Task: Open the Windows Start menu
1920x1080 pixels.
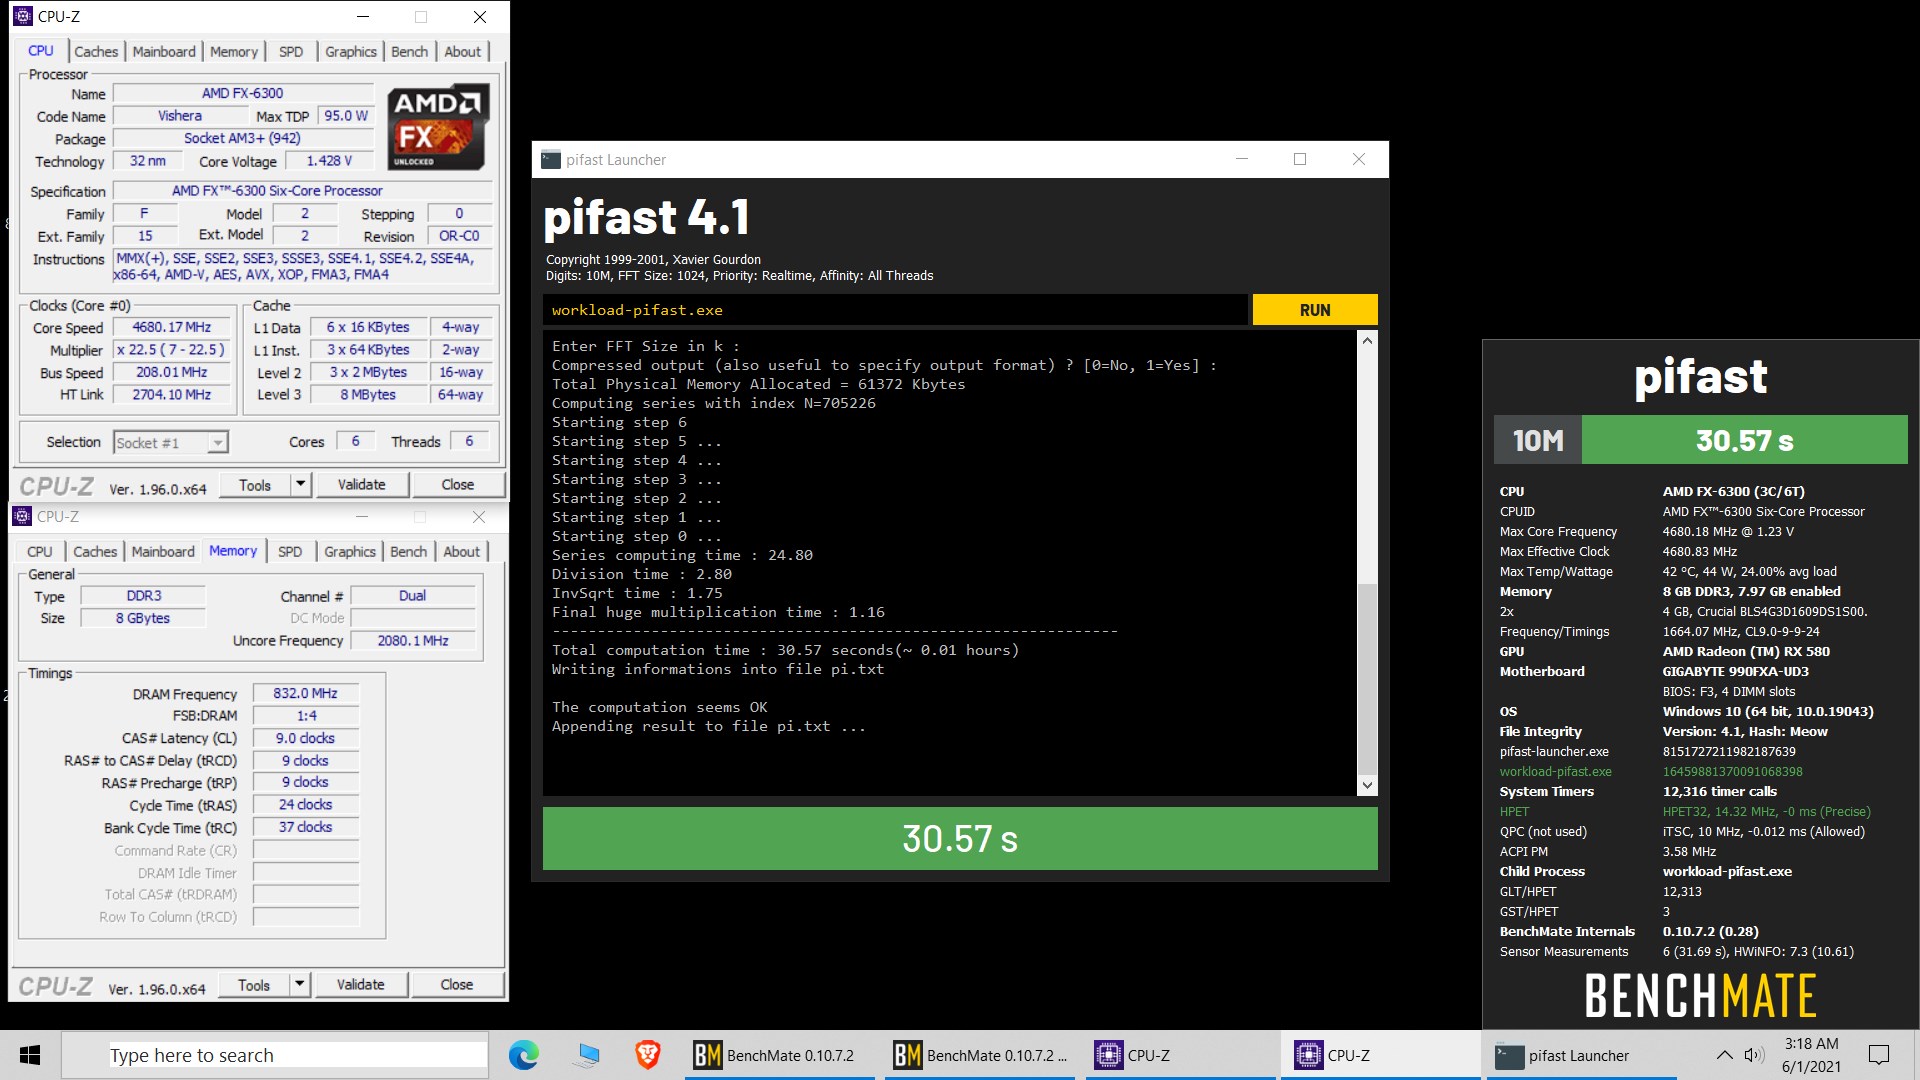Action: (30, 1055)
